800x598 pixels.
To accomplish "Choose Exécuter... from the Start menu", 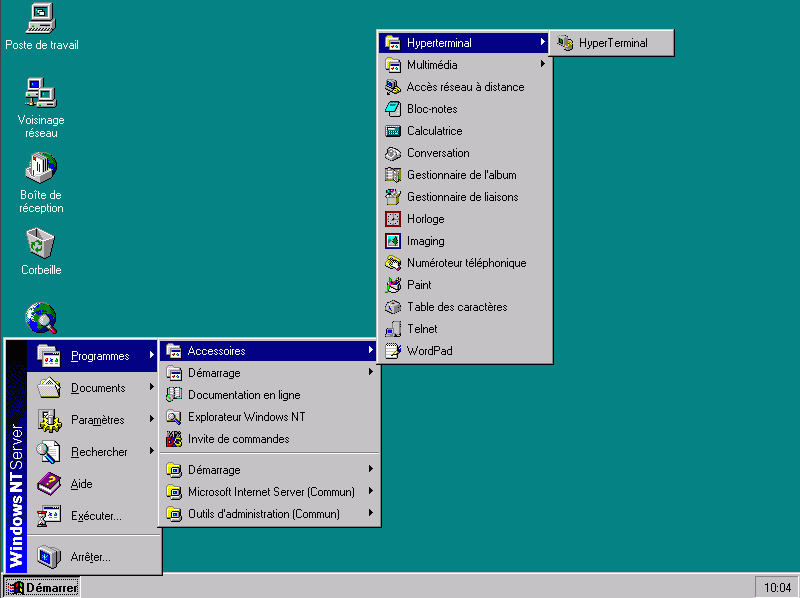I will 92,516.
